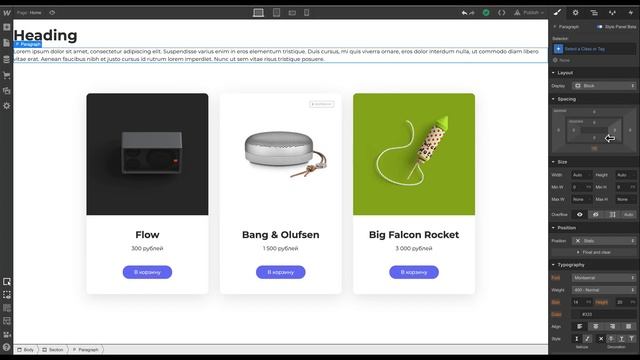Open the Position Static dropdown
Image resolution: width=640 pixels, height=360 pixels.
[x=604, y=241]
